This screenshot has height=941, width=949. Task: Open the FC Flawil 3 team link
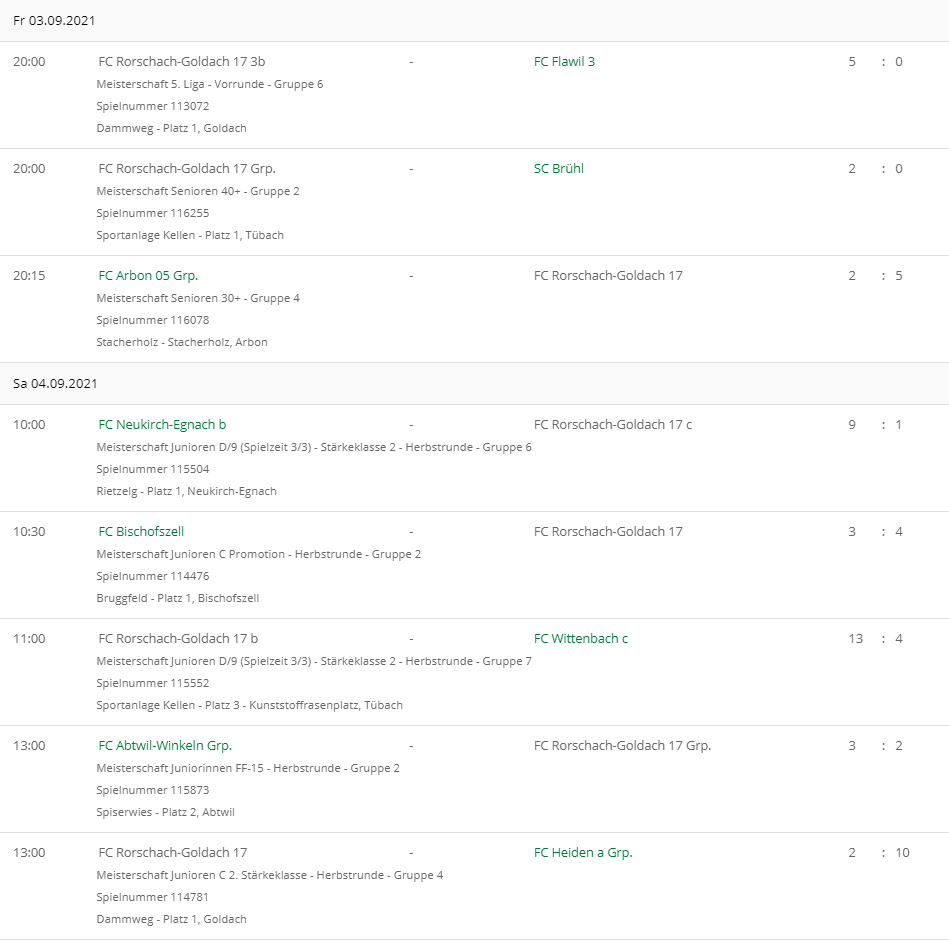[x=564, y=62]
